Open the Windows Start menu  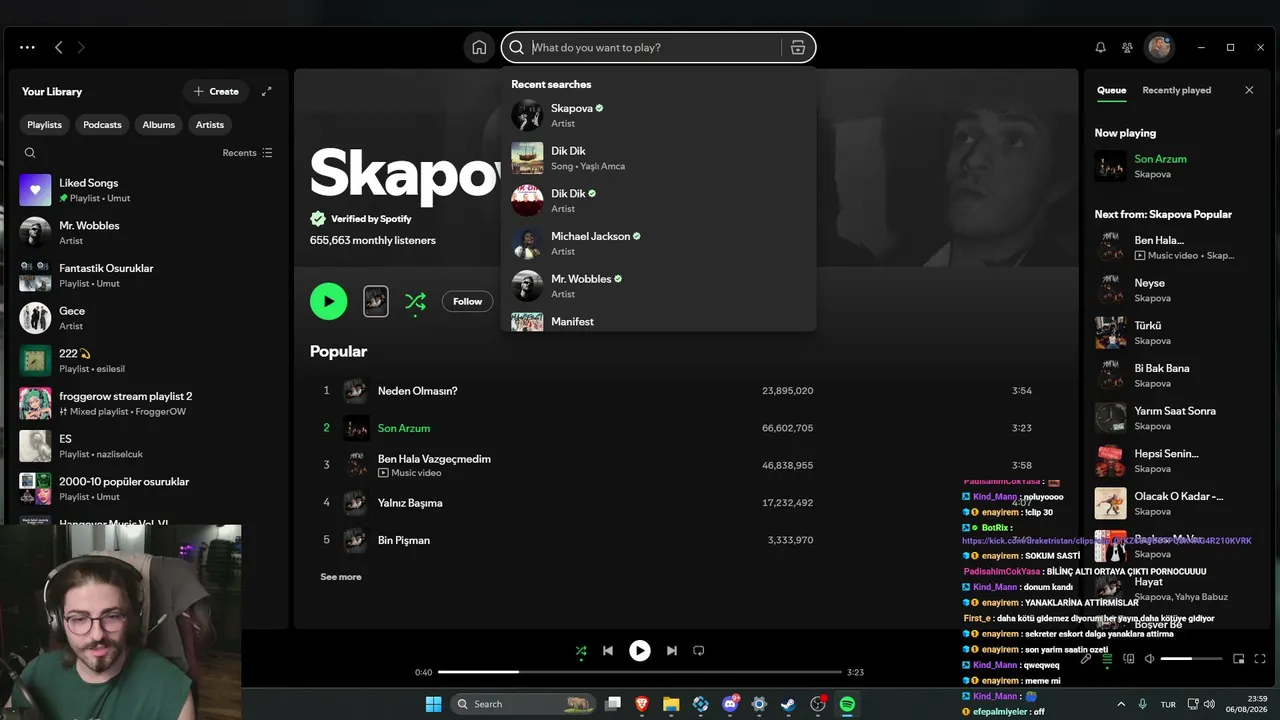[x=433, y=704]
